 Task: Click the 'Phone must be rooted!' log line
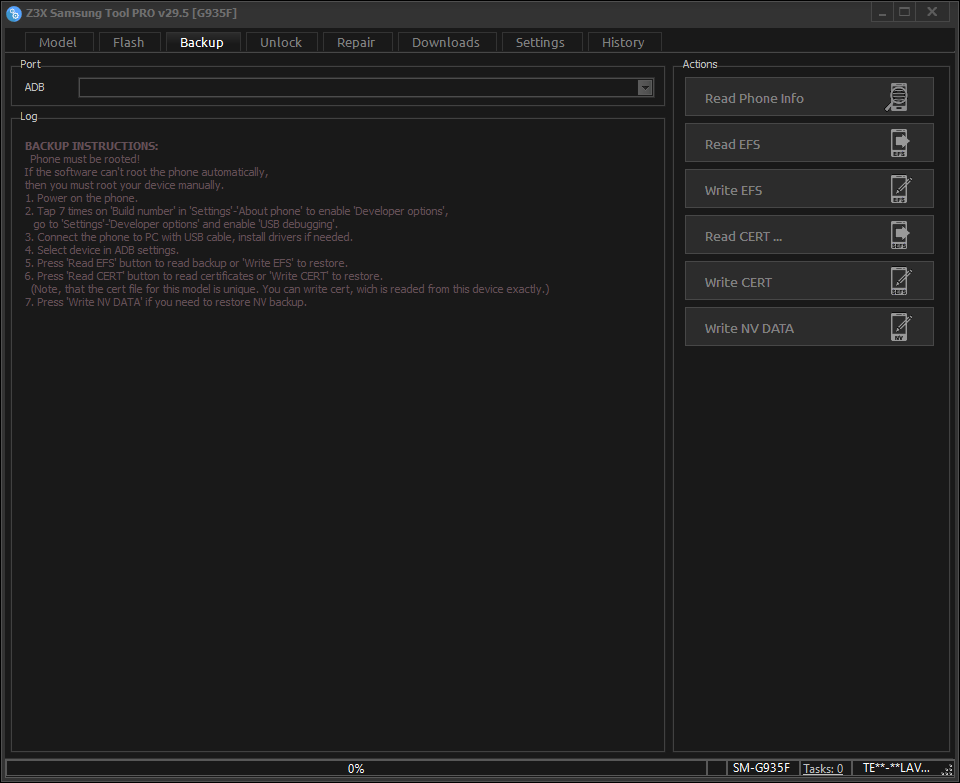tap(85, 159)
